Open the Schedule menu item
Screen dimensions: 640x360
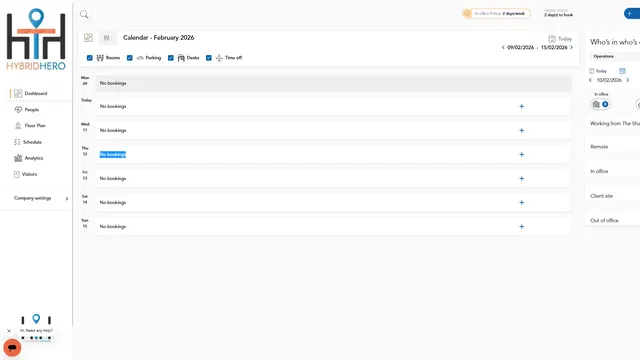point(32,142)
